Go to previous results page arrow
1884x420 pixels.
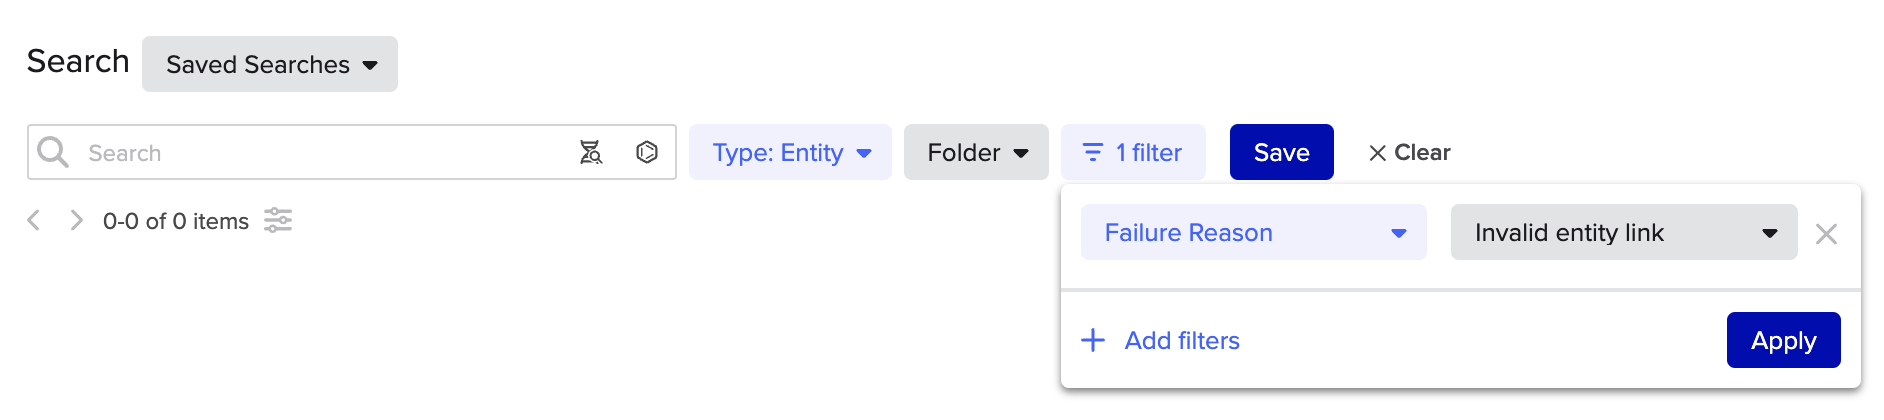(x=34, y=220)
